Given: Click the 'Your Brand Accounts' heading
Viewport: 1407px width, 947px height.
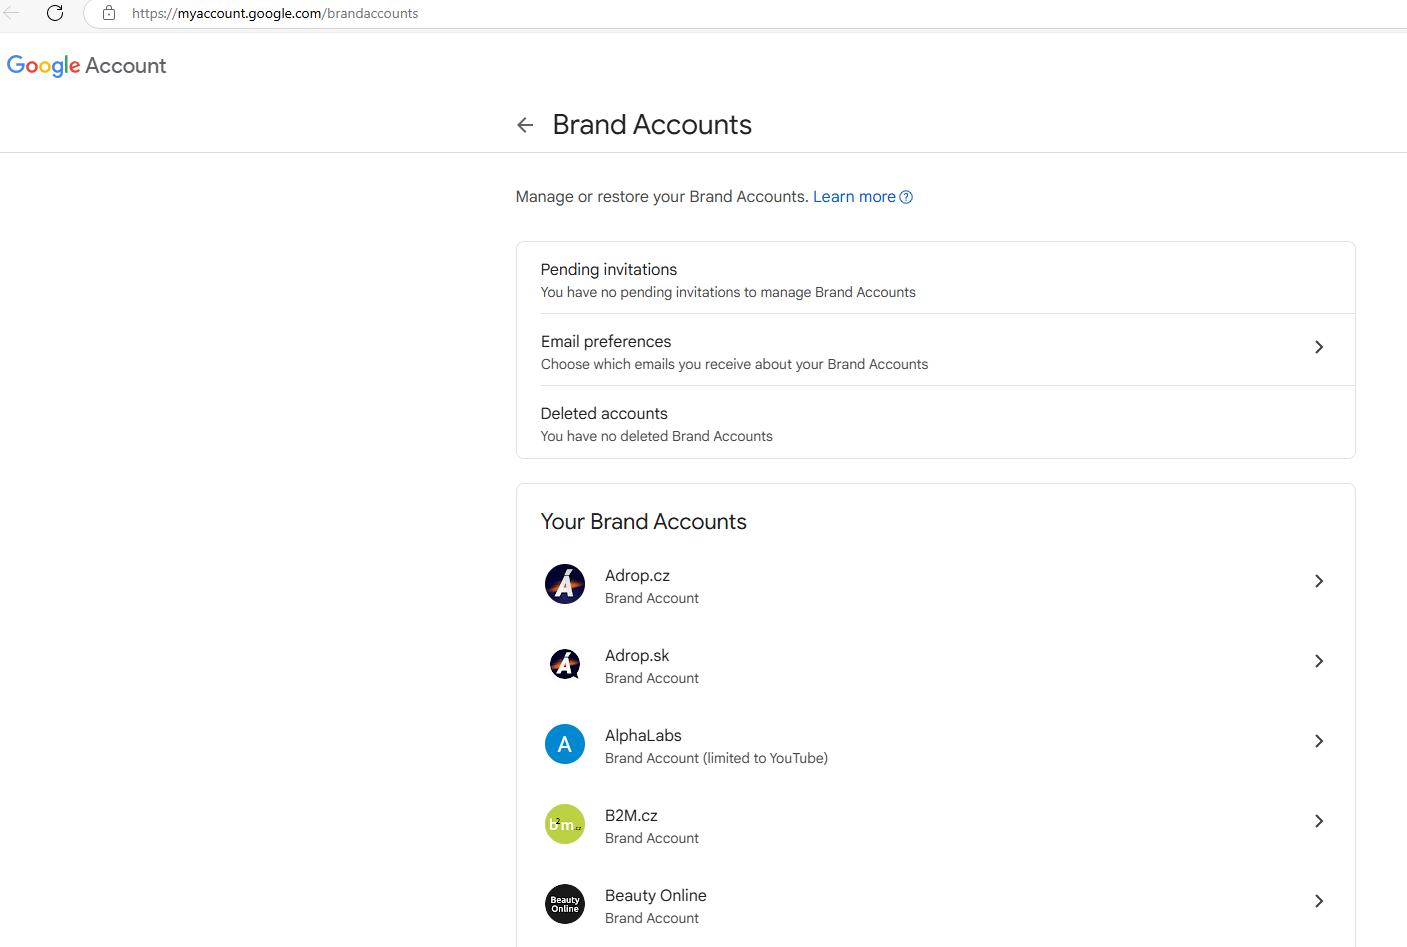Looking at the screenshot, I should point(644,521).
